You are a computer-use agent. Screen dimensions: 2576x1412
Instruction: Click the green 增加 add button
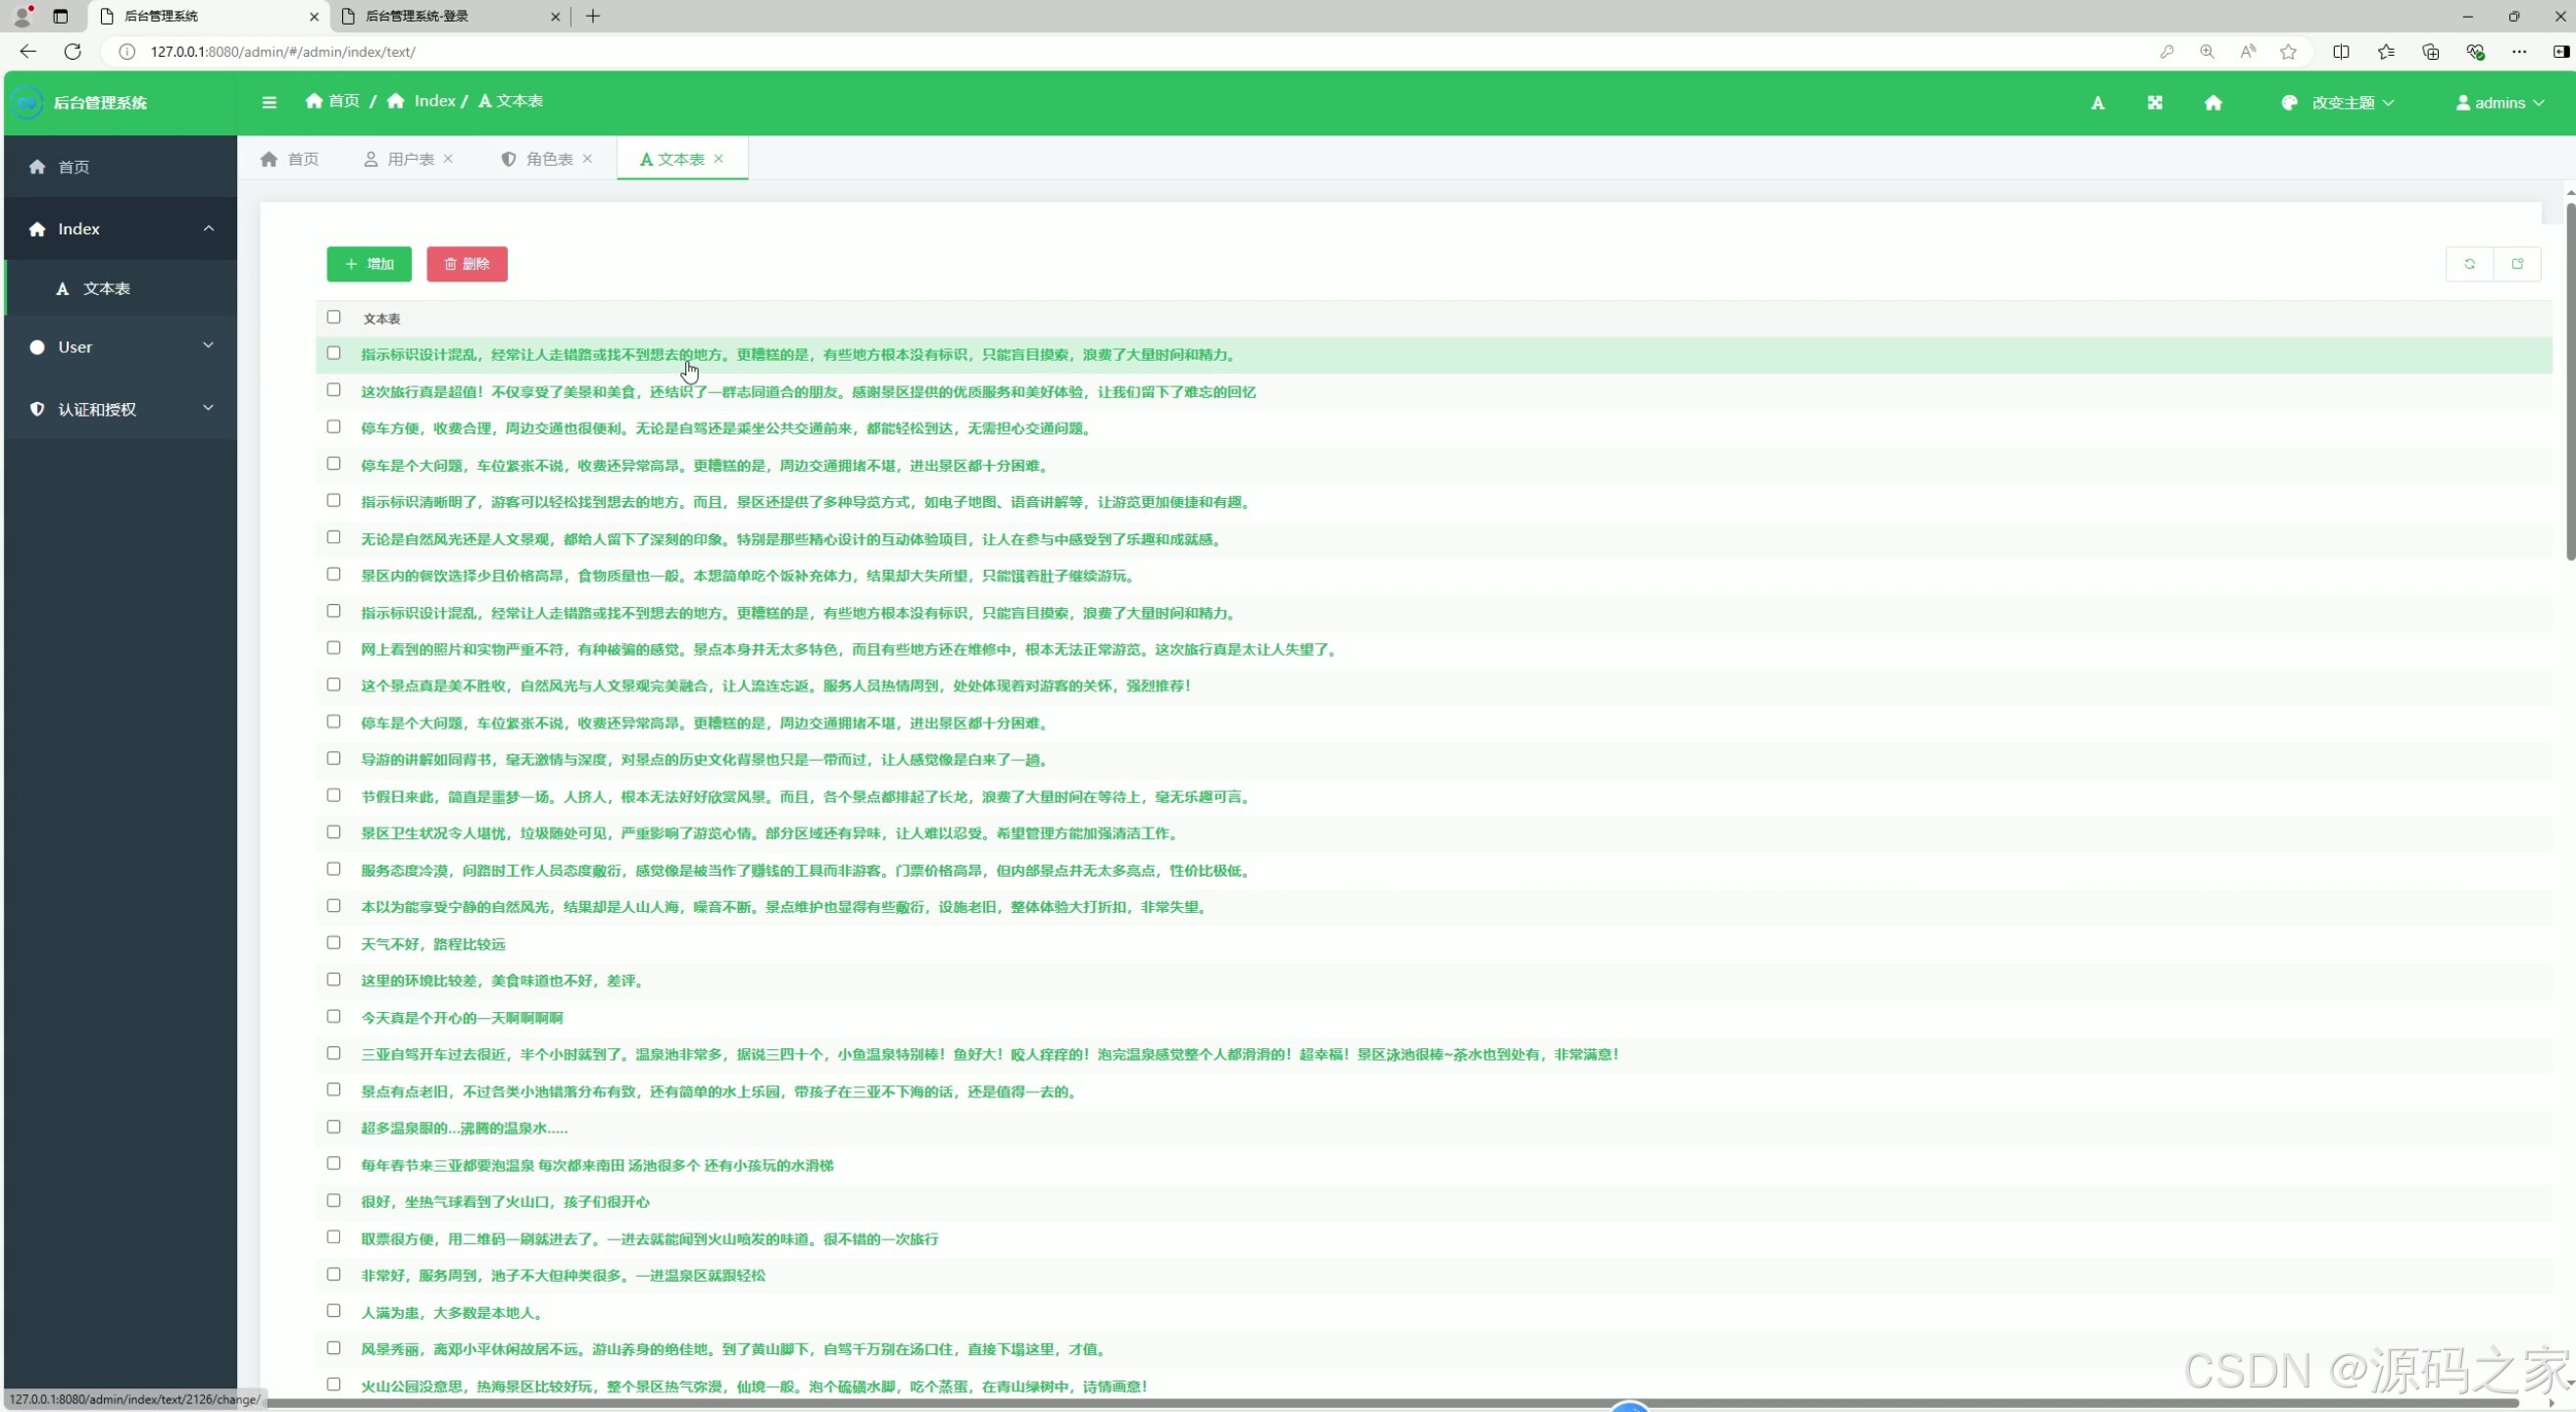pos(369,264)
